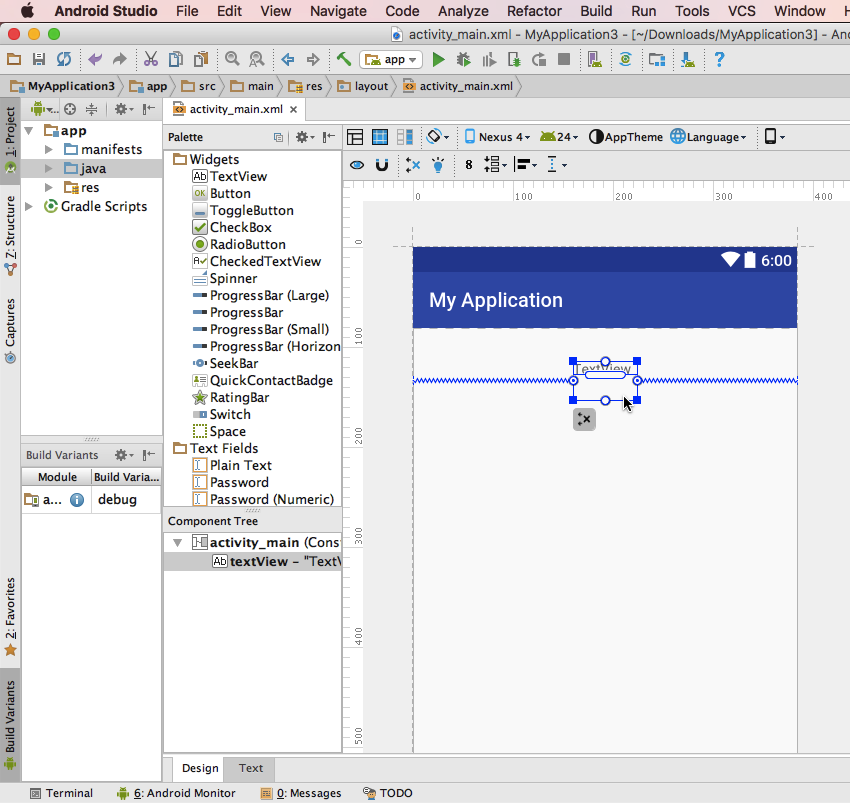Switch to Design view mode icon
Viewport: 850px width, 805px height.
pos(355,137)
